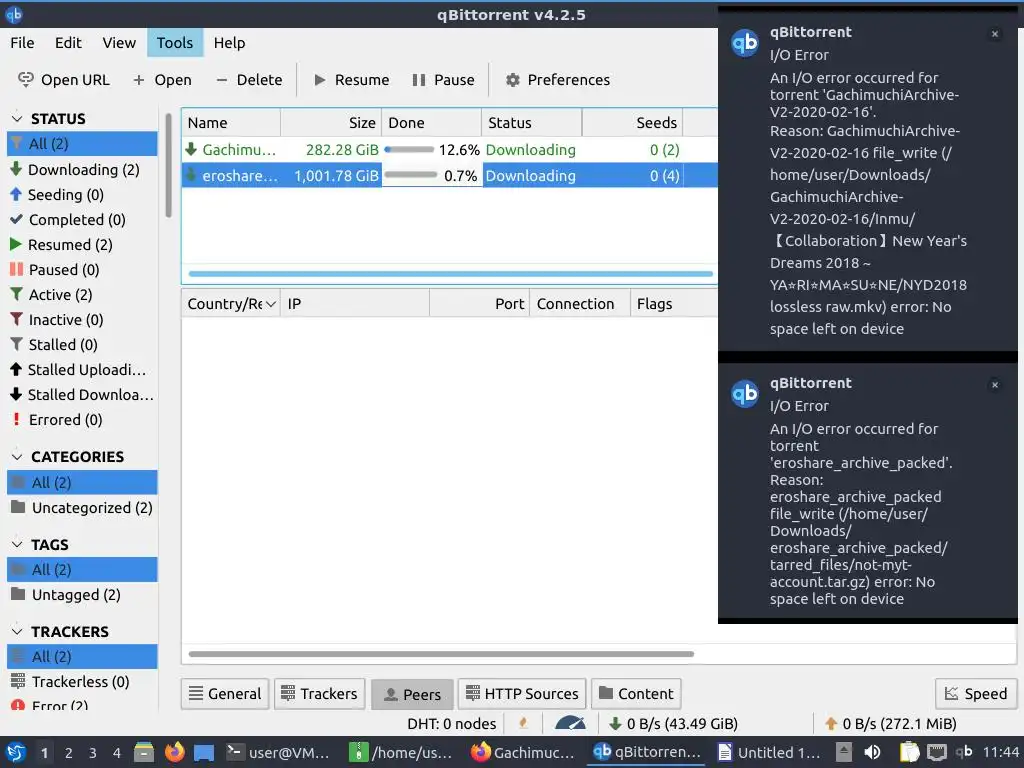Toggle alternative speed limits speedometer icon
1024x768 pixels.
[570, 723]
